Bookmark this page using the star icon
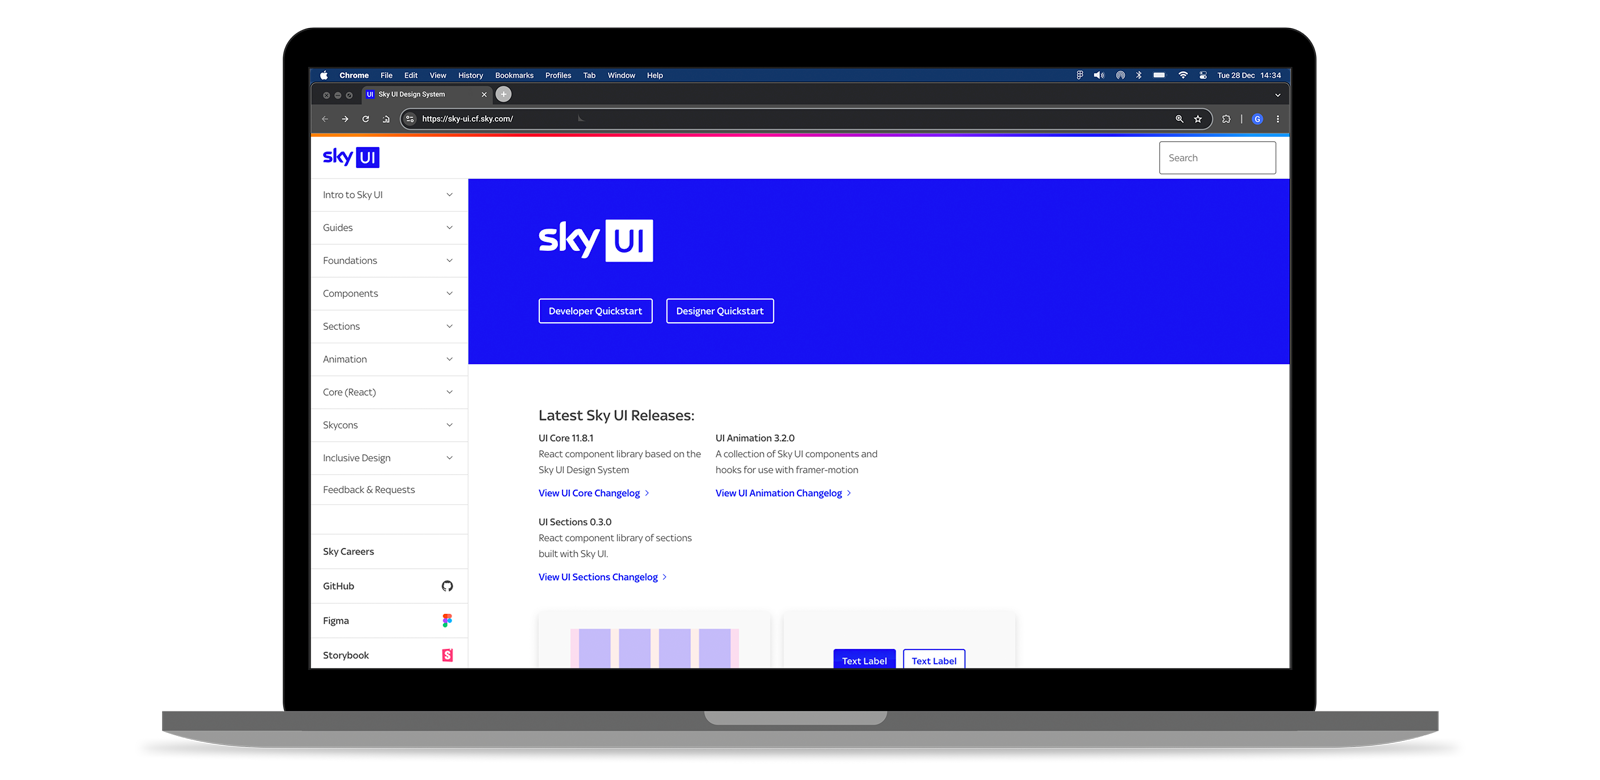 tap(1198, 119)
